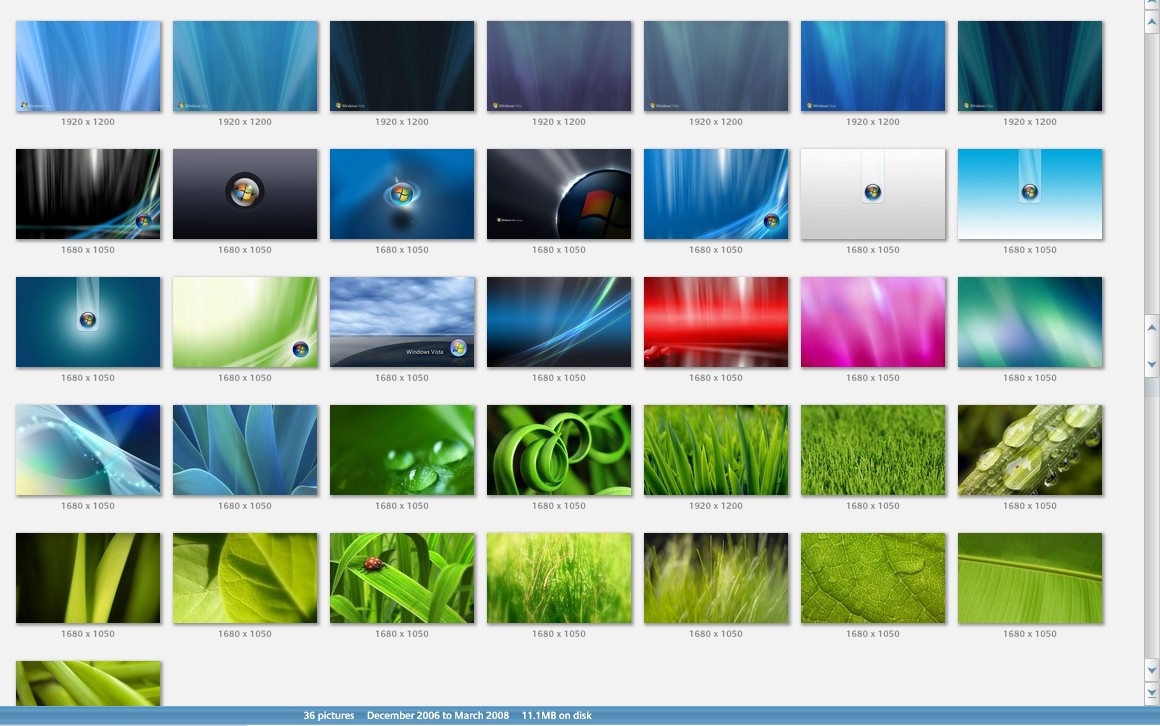This screenshot has height=726, width=1160.
Task: Open the blue abstract swirl wallpaper
Action: [88, 450]
